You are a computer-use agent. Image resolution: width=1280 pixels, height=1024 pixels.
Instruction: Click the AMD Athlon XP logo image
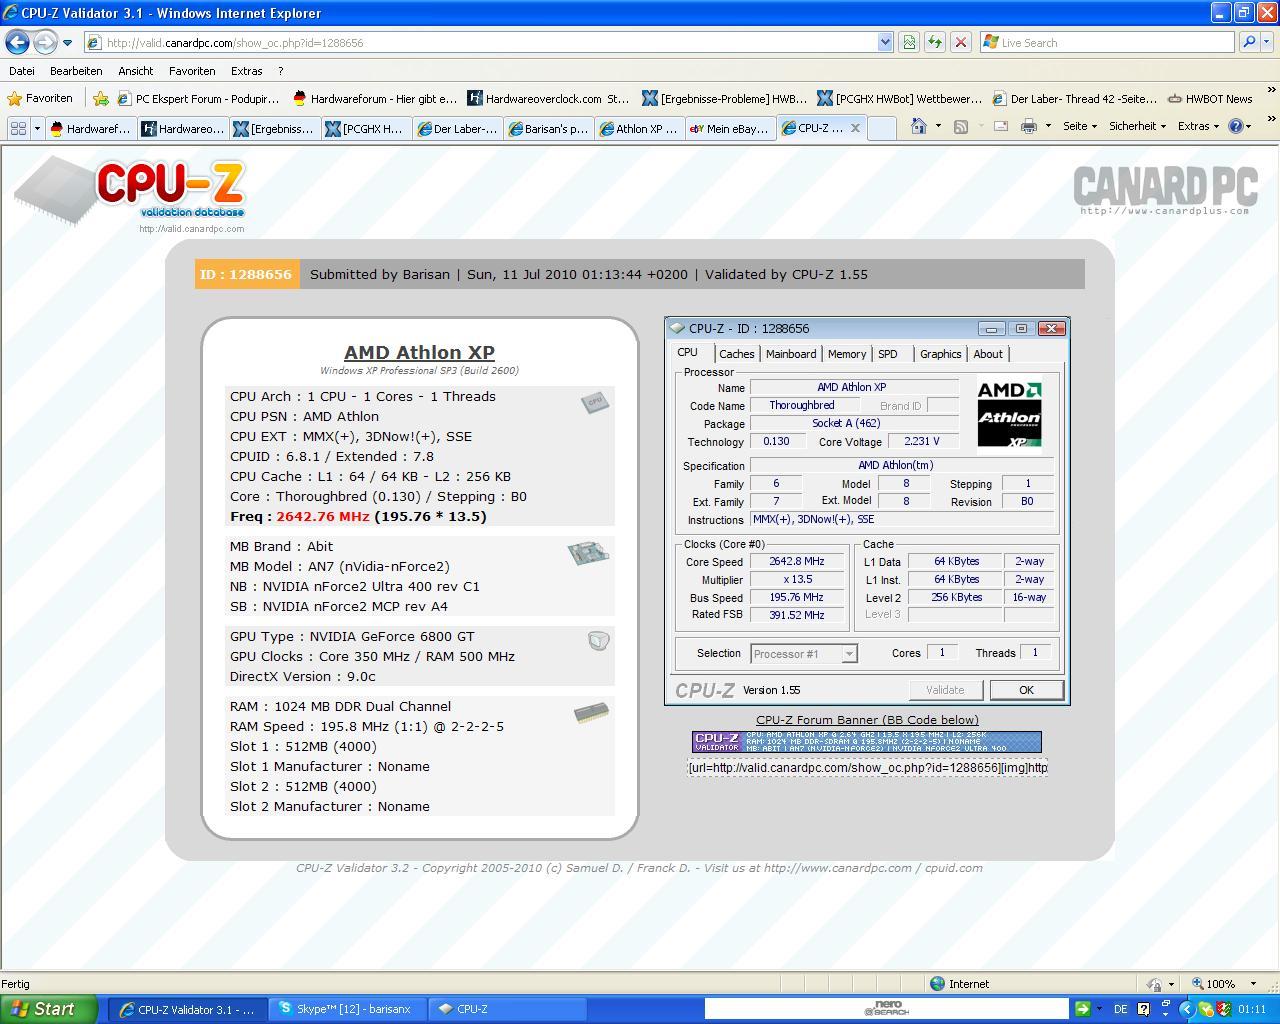pyautogui.click(x=1009, y=415)
